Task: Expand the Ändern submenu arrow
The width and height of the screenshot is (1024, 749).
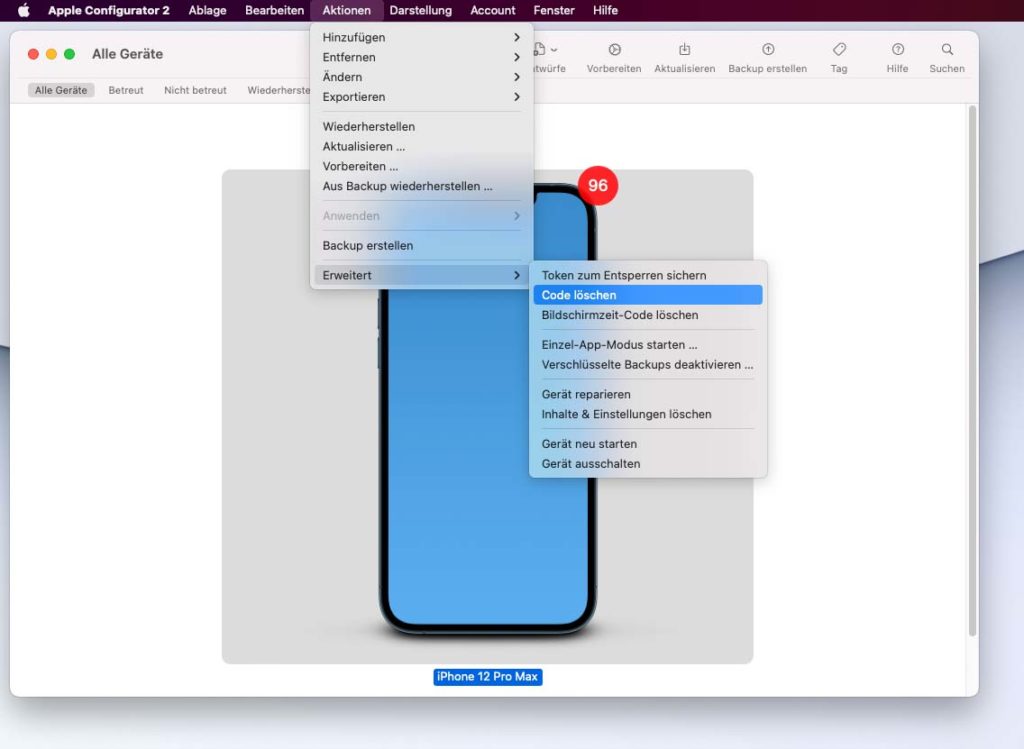Action: [517, 77]
